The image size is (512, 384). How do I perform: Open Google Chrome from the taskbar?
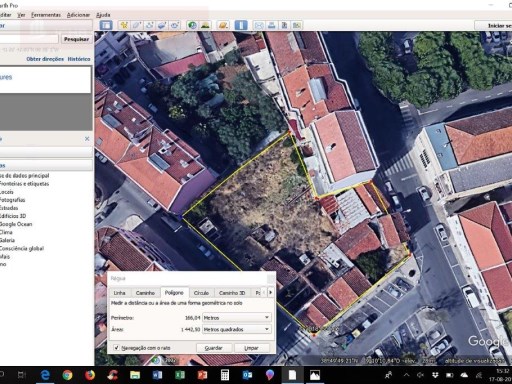(67, 375)
